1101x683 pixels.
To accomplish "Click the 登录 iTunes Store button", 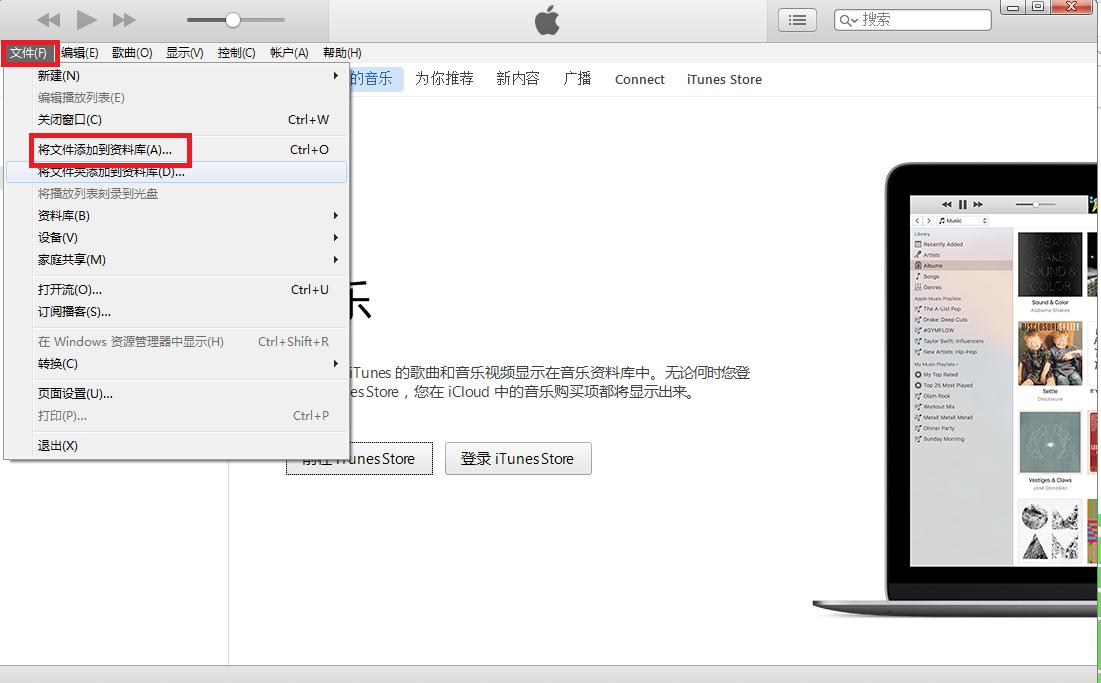I will [517, 459].
